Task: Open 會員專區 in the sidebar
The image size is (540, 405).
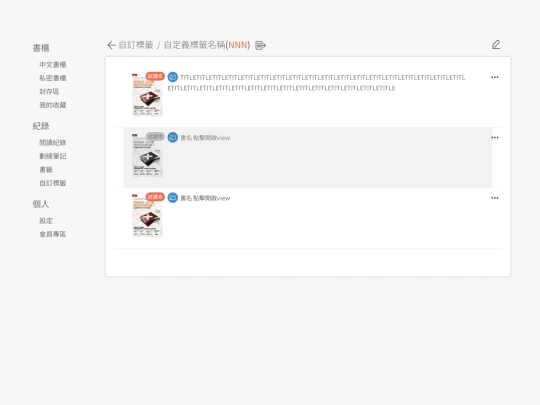Action: pyautogui.click(x=53, y=234)
